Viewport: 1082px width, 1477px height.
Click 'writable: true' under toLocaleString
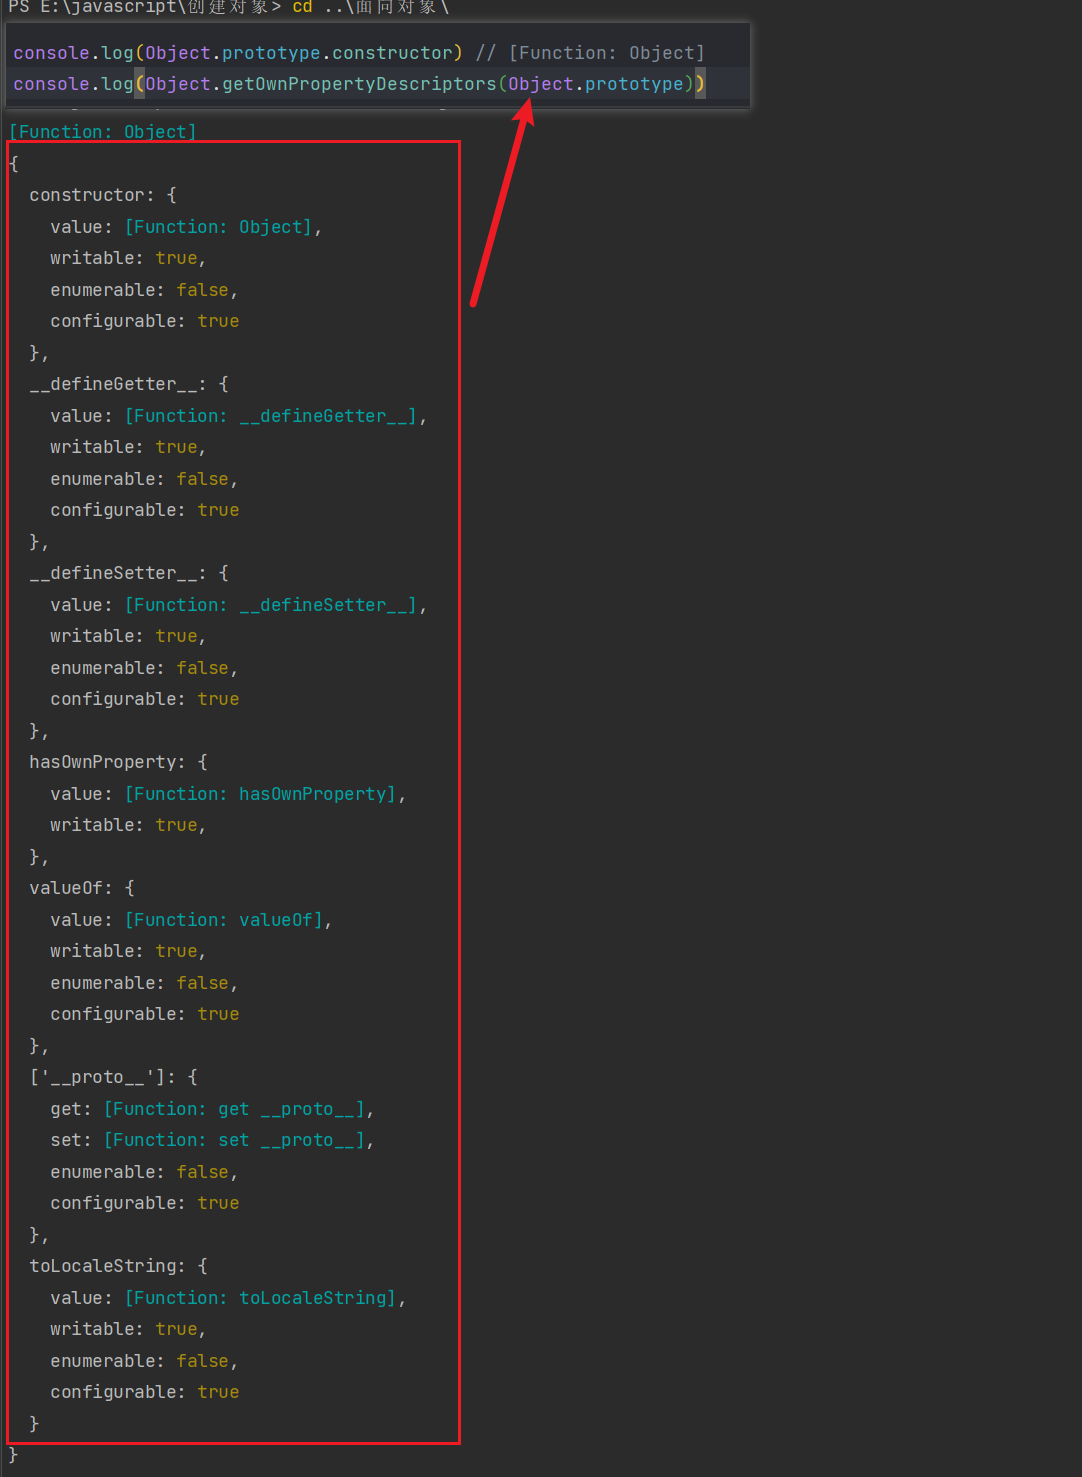coord(128,1329)
